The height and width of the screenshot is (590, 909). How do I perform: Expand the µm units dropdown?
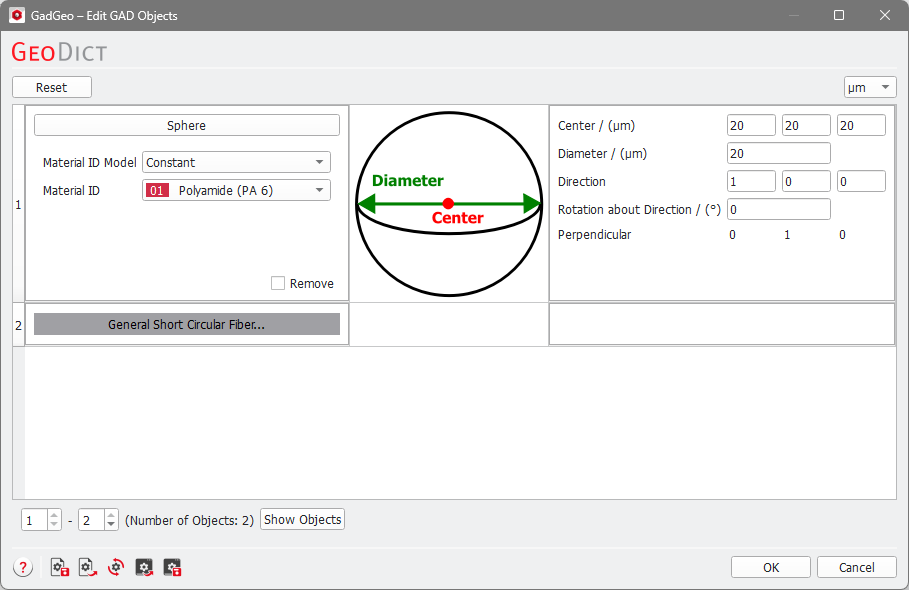870,87
